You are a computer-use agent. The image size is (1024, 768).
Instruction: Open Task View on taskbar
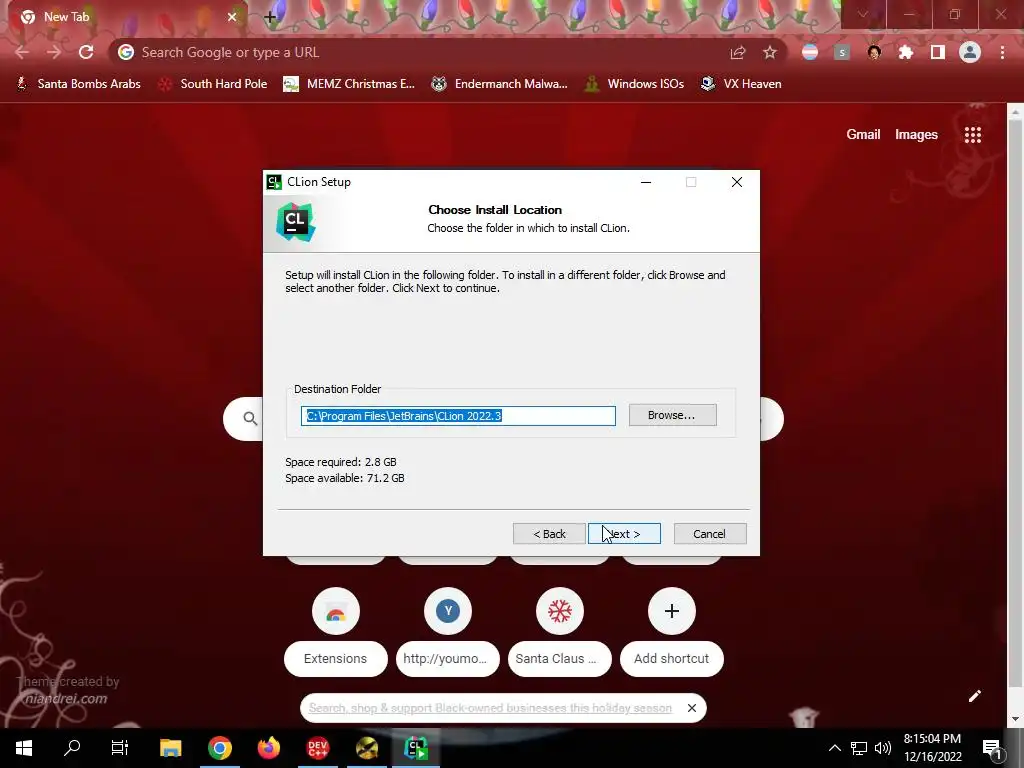[120, 748]
